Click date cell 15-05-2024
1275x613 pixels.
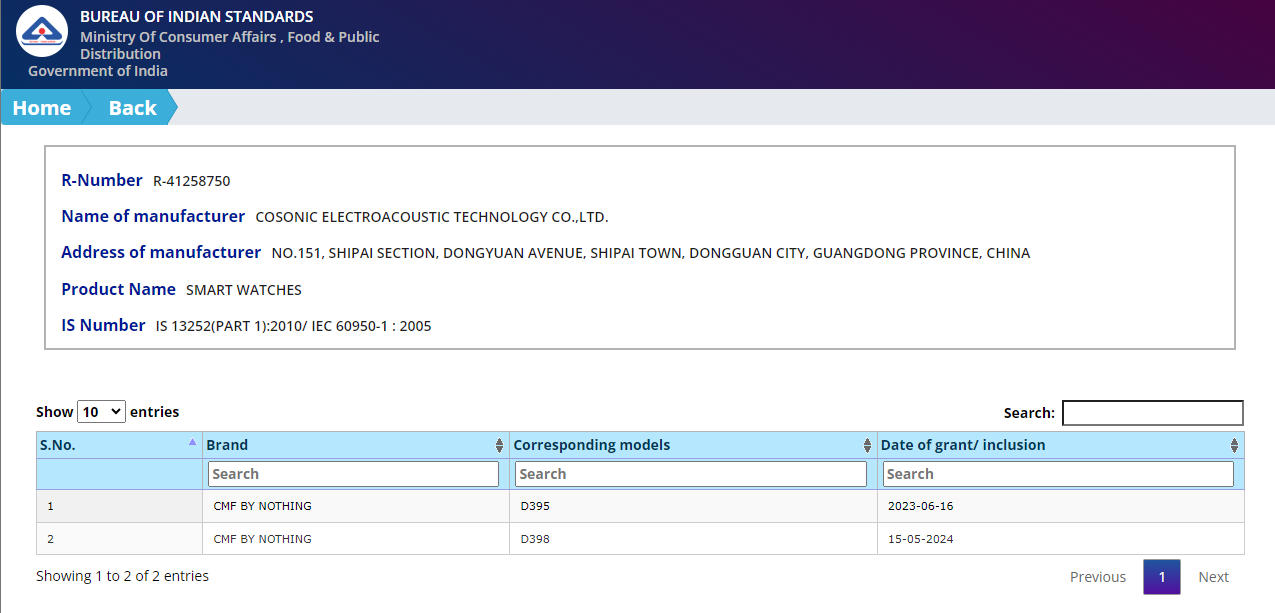[x=920, y=539]
